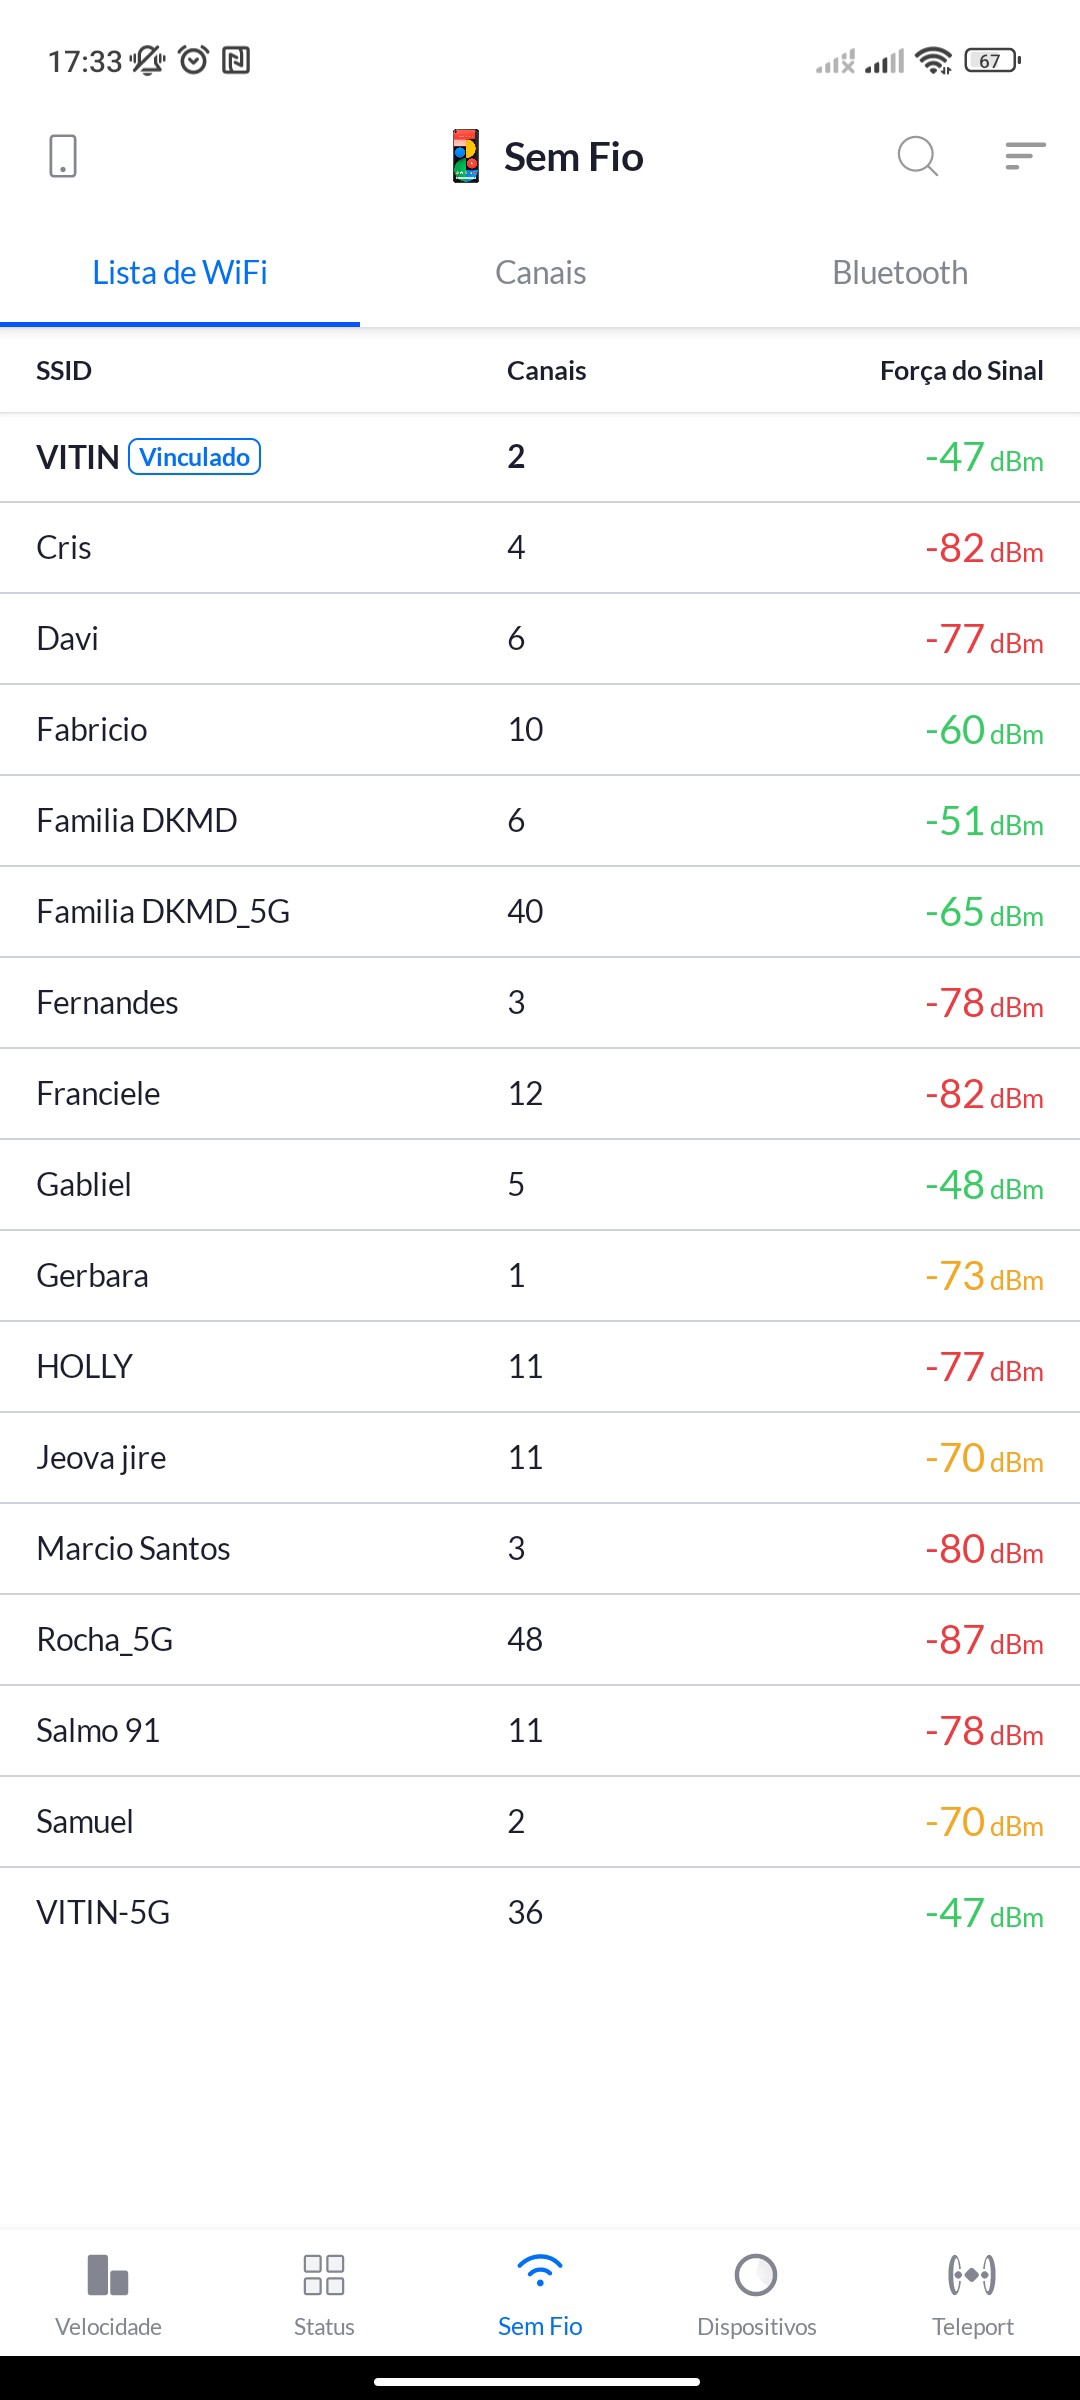This screenshot has height=2400, width=1080.
Task: Select the Fabricio WiFi network
Action: (540, 730)
